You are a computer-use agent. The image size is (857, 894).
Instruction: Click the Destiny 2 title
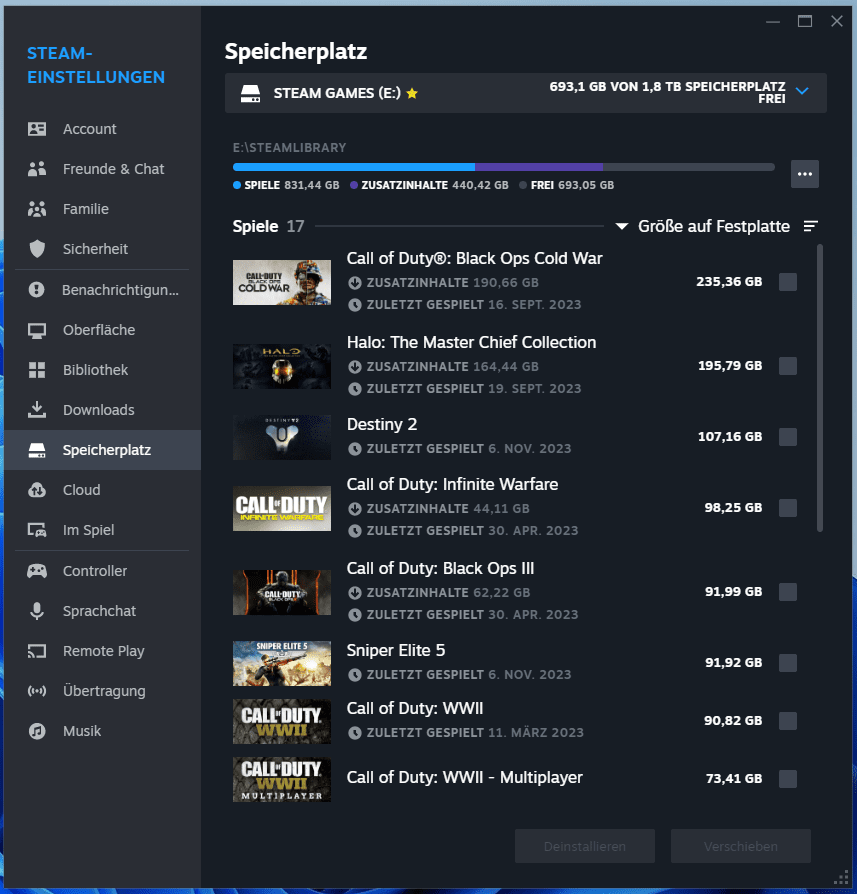coord(381,424)
